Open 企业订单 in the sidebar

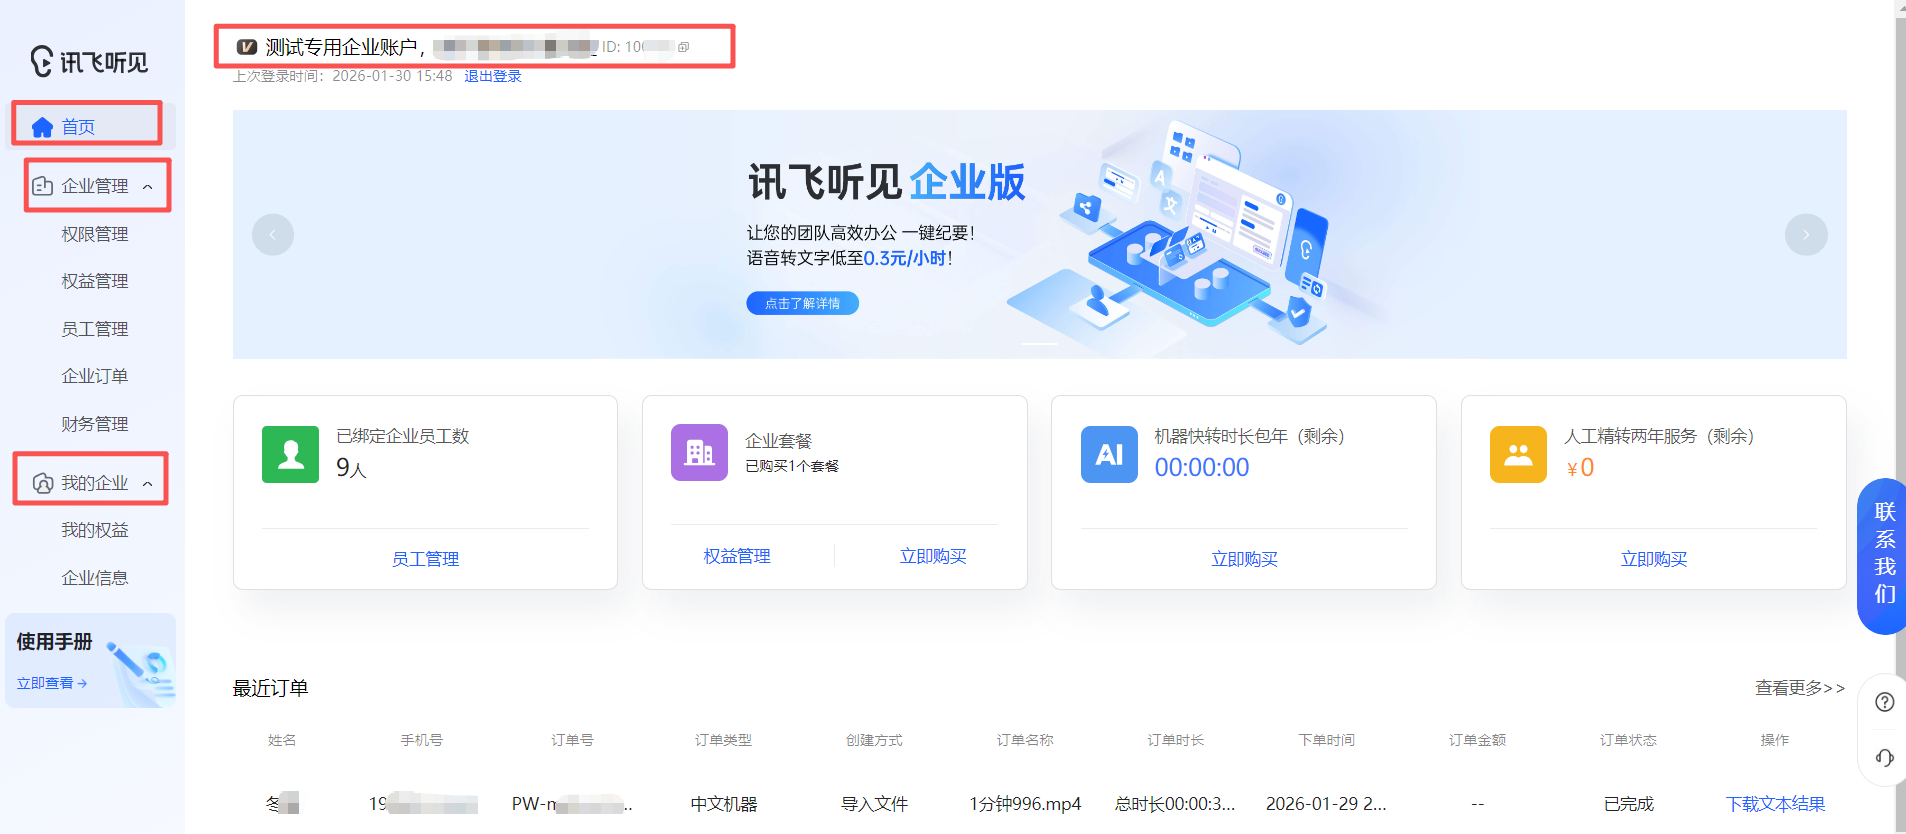[95, 376]
